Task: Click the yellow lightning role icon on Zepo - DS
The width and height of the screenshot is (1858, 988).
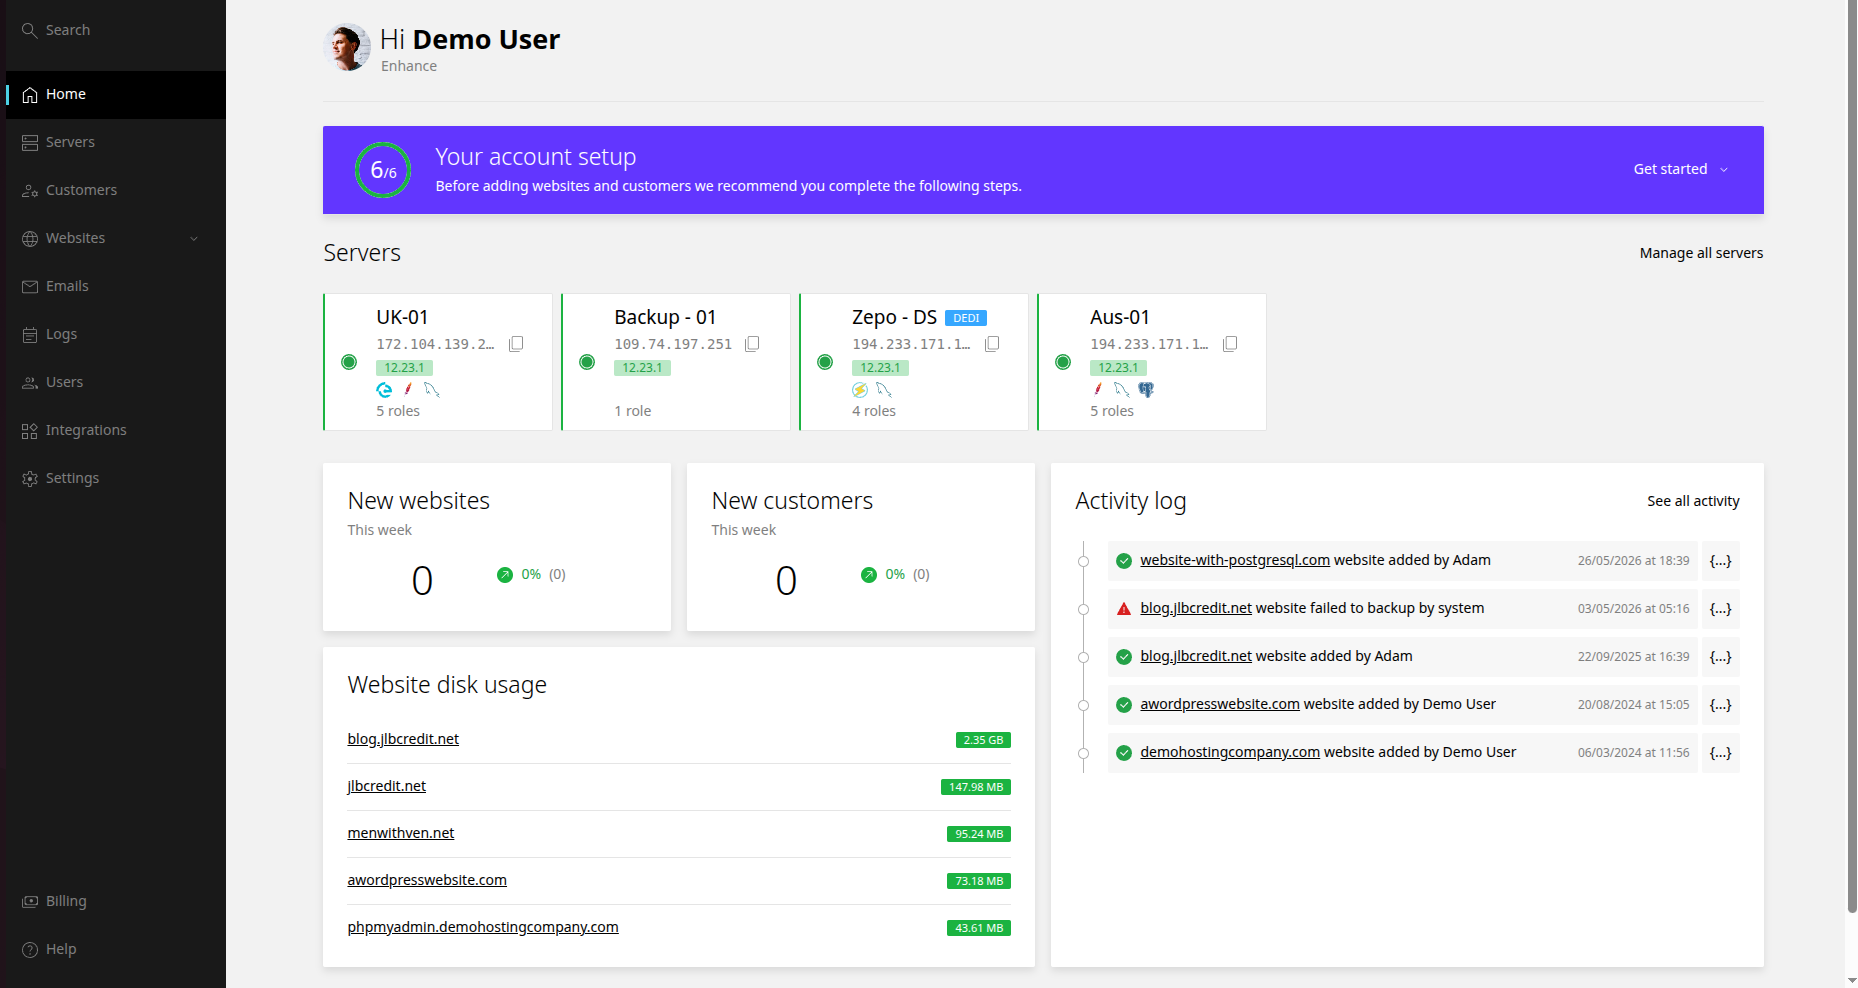Action: [x=860, y=390]
